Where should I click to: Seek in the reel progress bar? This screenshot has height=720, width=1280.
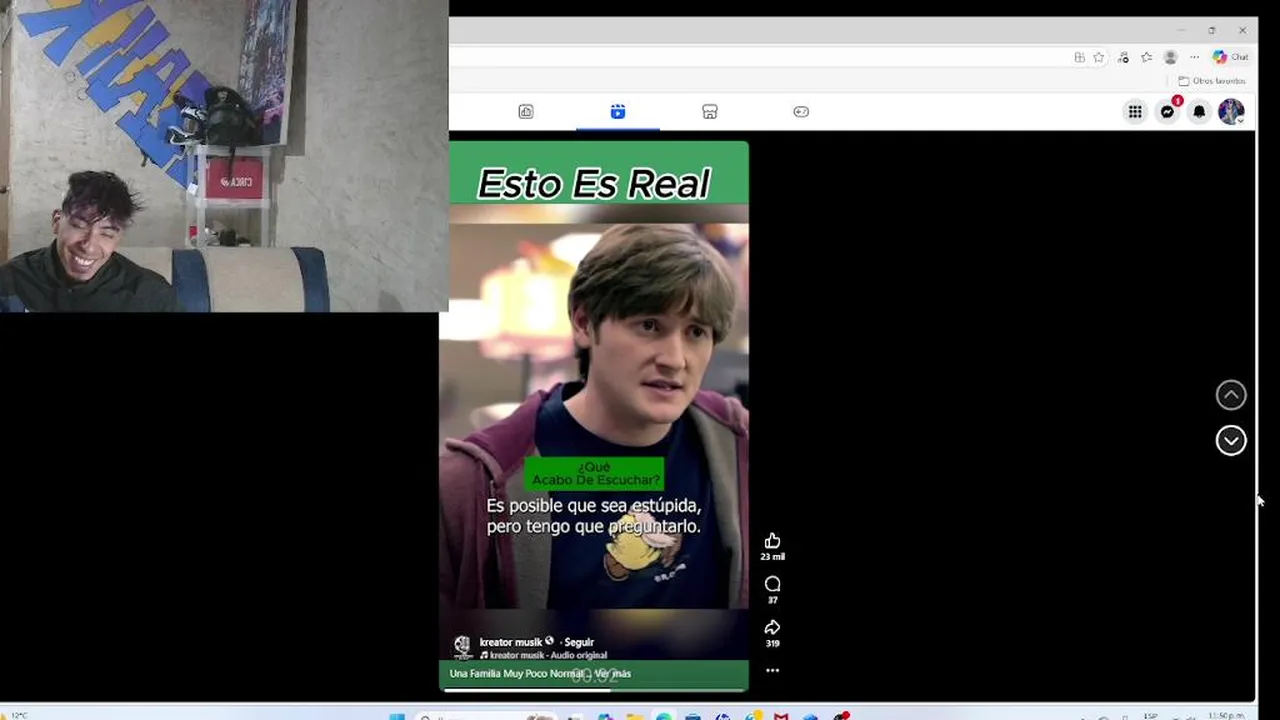[x=595, y=689]
